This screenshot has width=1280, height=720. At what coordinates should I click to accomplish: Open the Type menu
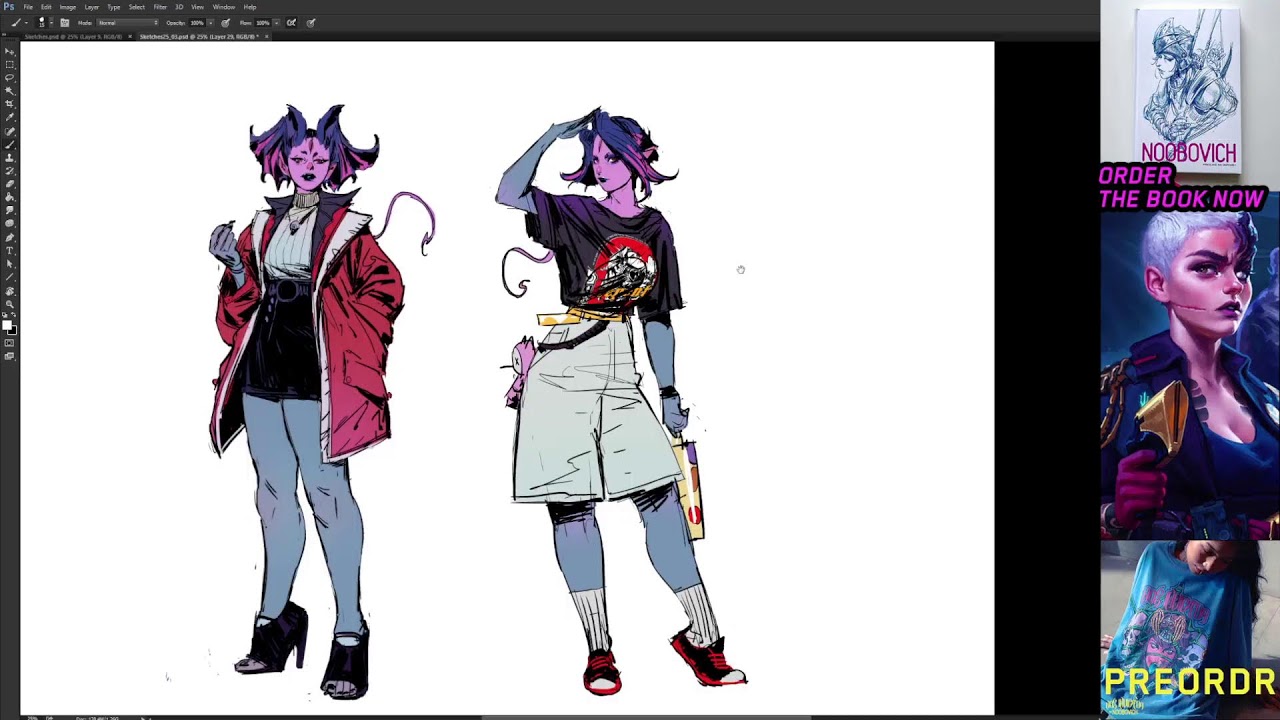pos(114,7)
